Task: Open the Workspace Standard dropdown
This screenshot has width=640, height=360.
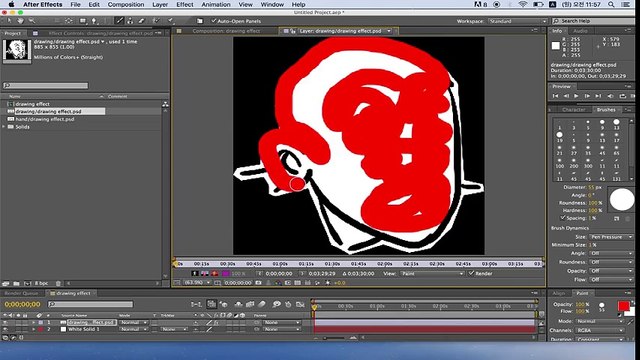Action: click(x=517, y=21)
